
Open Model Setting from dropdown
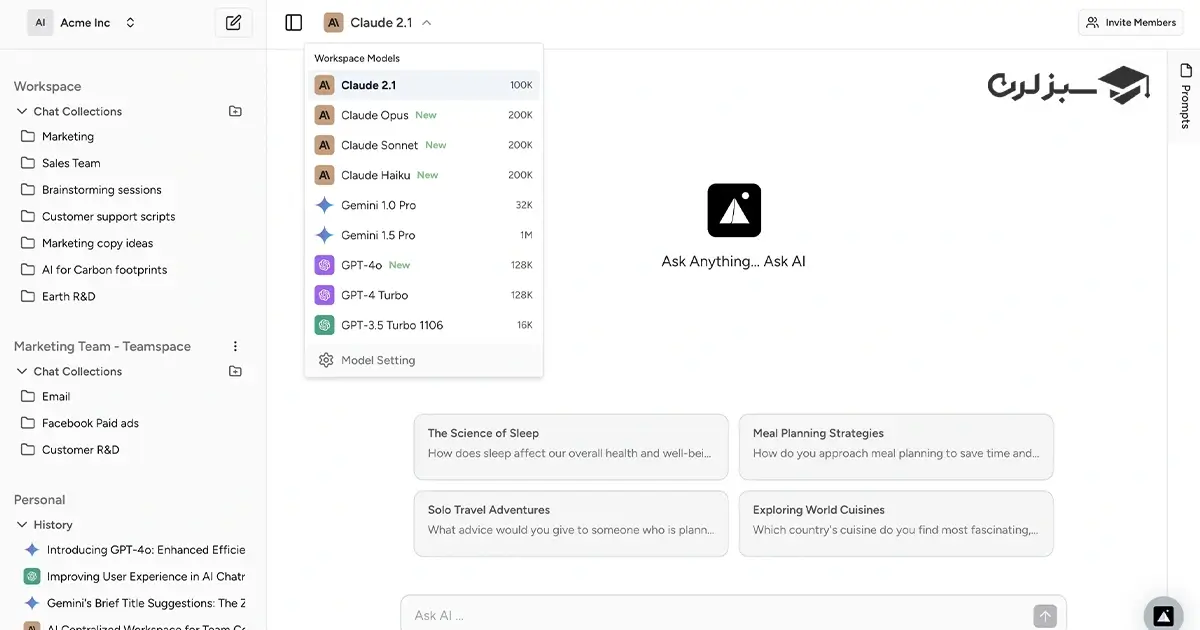click(x=424, y=360)
